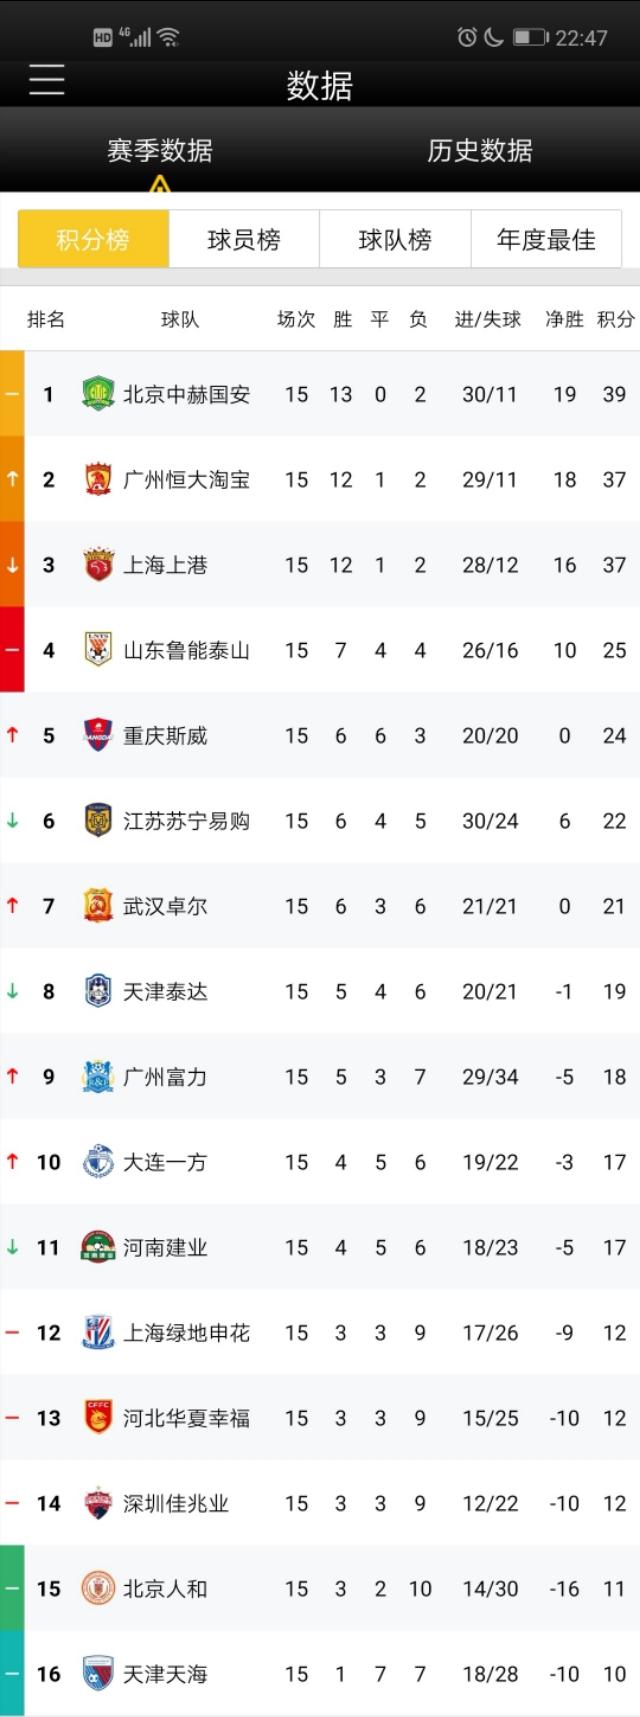Tap the Shandong Luneng team logo
The height and width of the screenshot is (1717, 640).
point(98,650)
